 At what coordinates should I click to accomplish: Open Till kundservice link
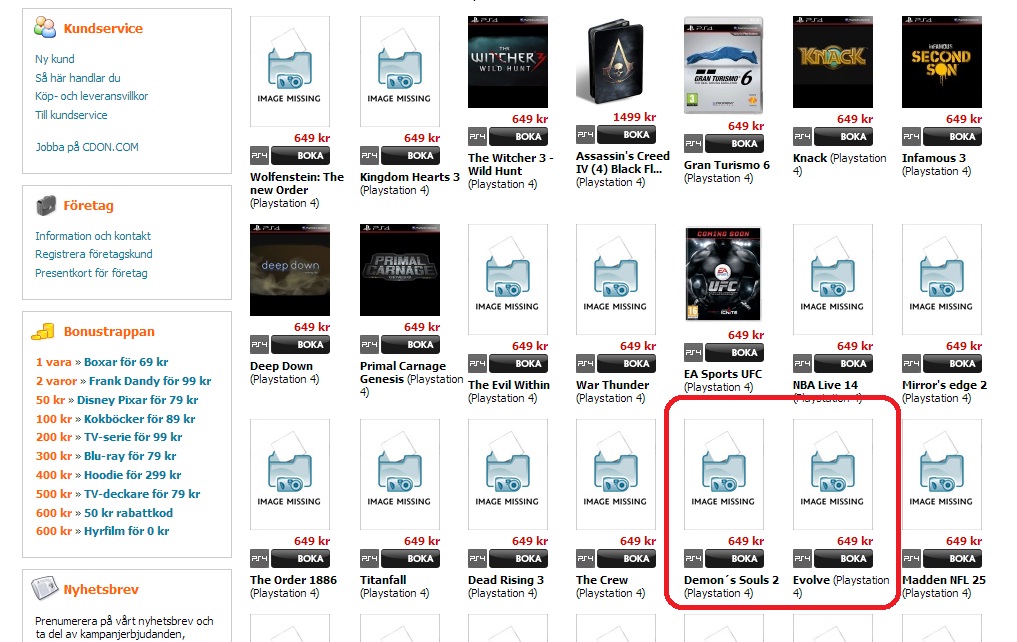(x=71, y=115)
